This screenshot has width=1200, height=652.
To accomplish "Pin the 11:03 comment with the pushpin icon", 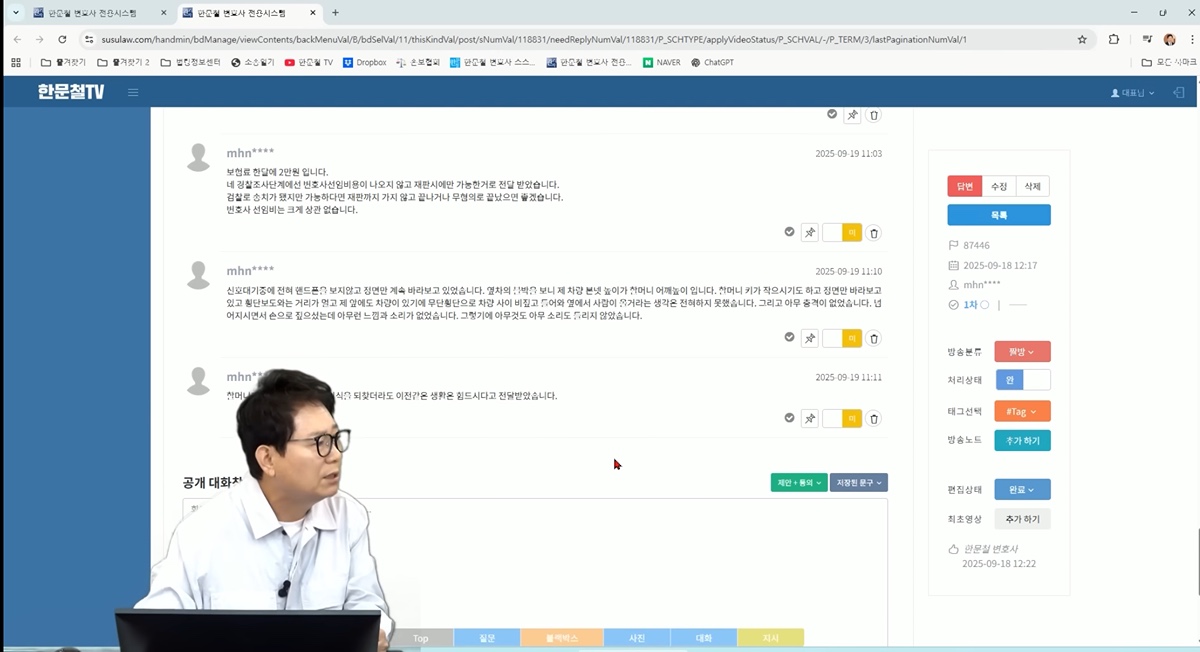I will [810, 233].
